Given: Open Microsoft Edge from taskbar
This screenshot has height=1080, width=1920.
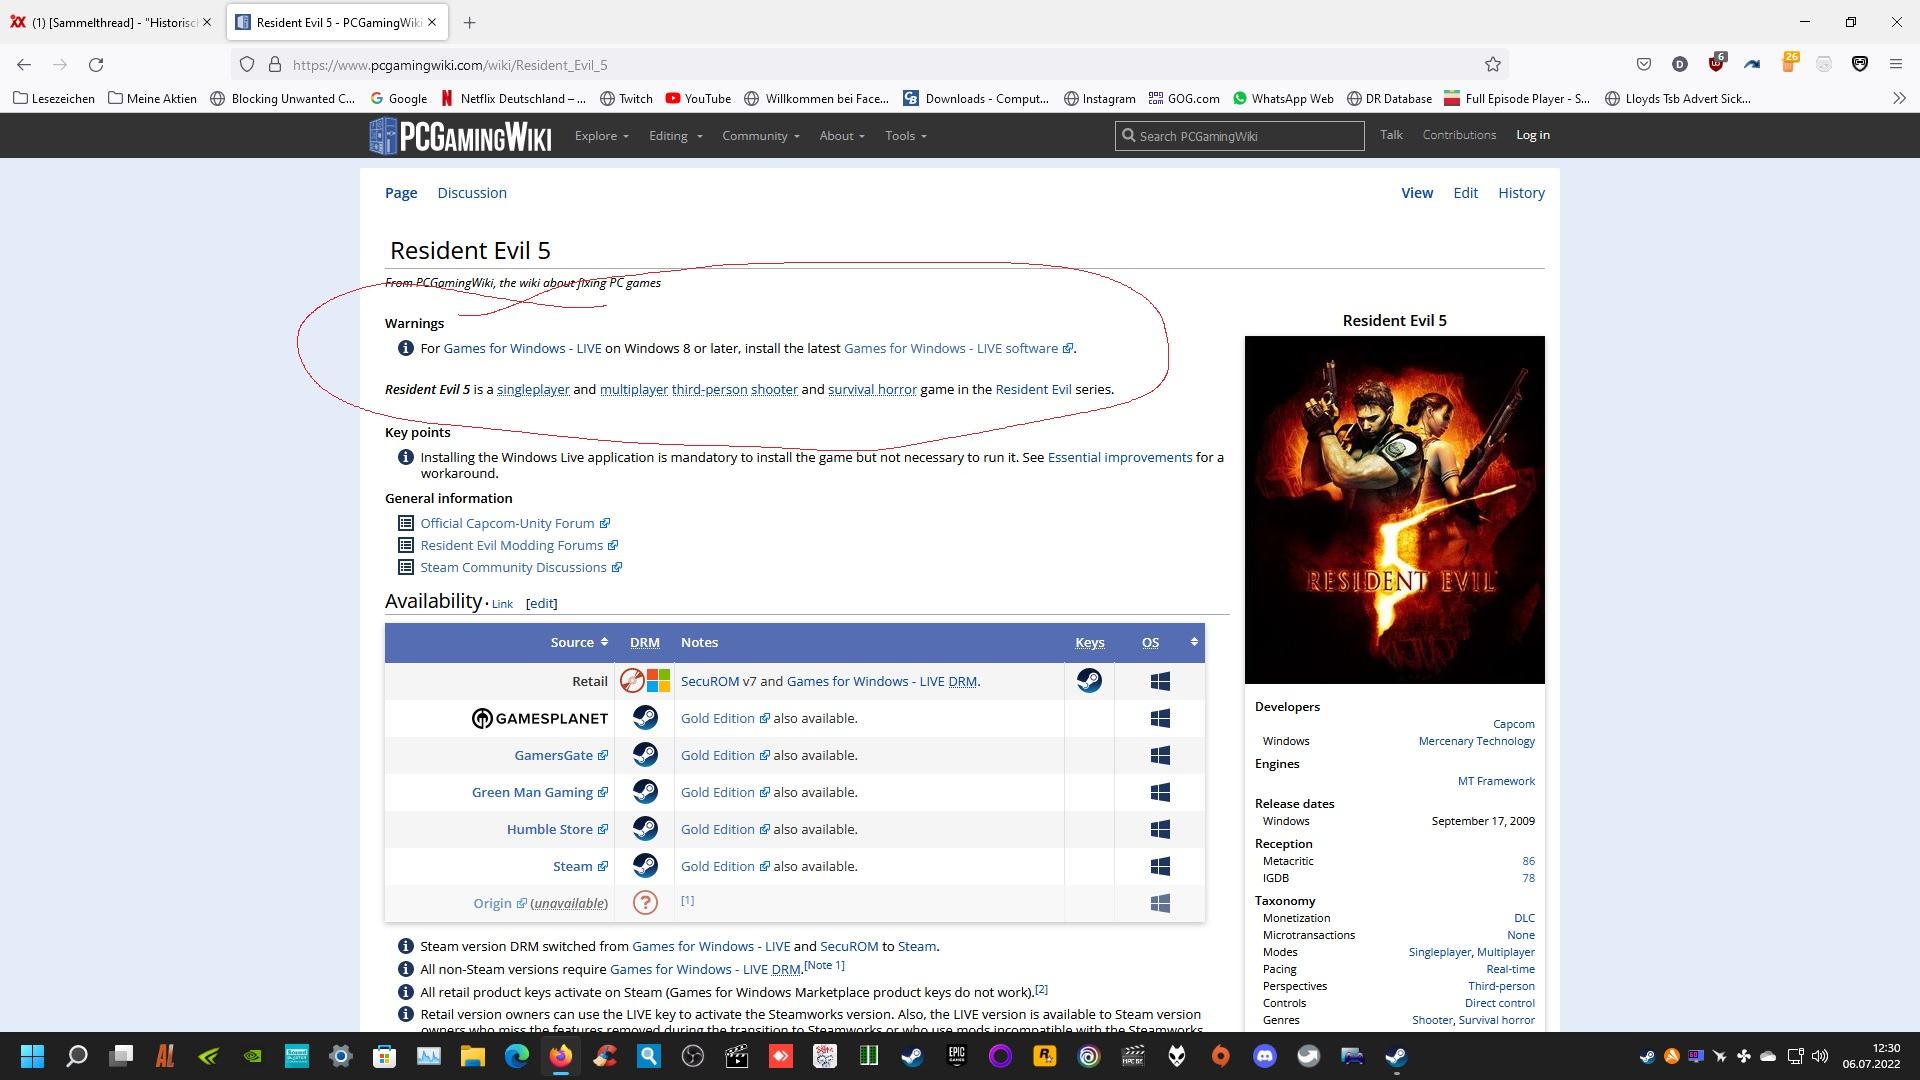Looking at the screenshot, I should (517, 1056).
